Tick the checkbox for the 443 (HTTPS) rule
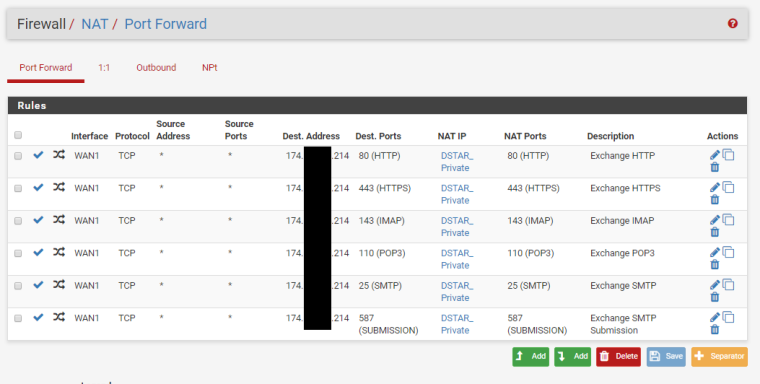The width and height of the screenshot is (760, 384). [x=18, y=188]
